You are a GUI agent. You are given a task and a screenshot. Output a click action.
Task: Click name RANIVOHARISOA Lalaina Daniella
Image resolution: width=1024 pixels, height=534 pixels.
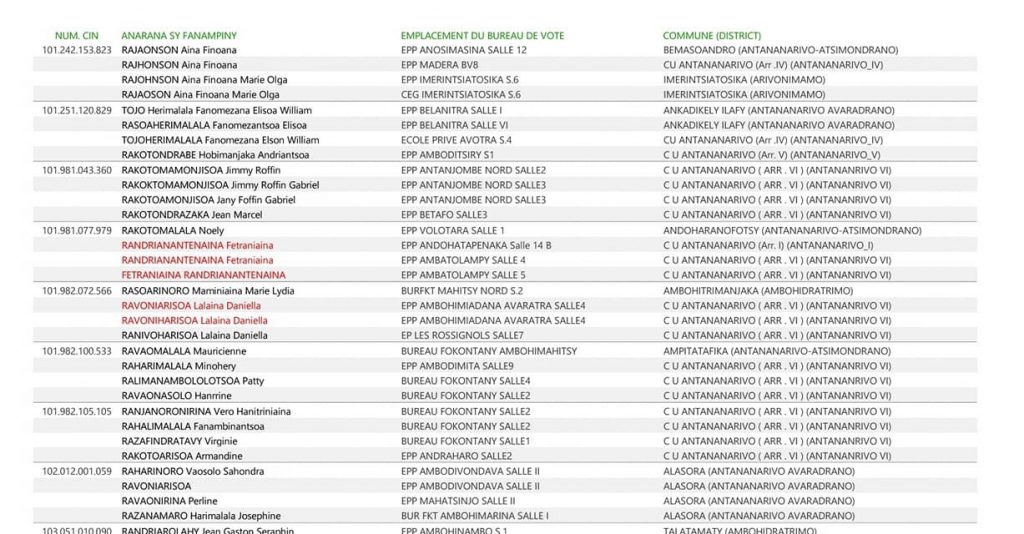pyautogui.click(x=195, y=335)
